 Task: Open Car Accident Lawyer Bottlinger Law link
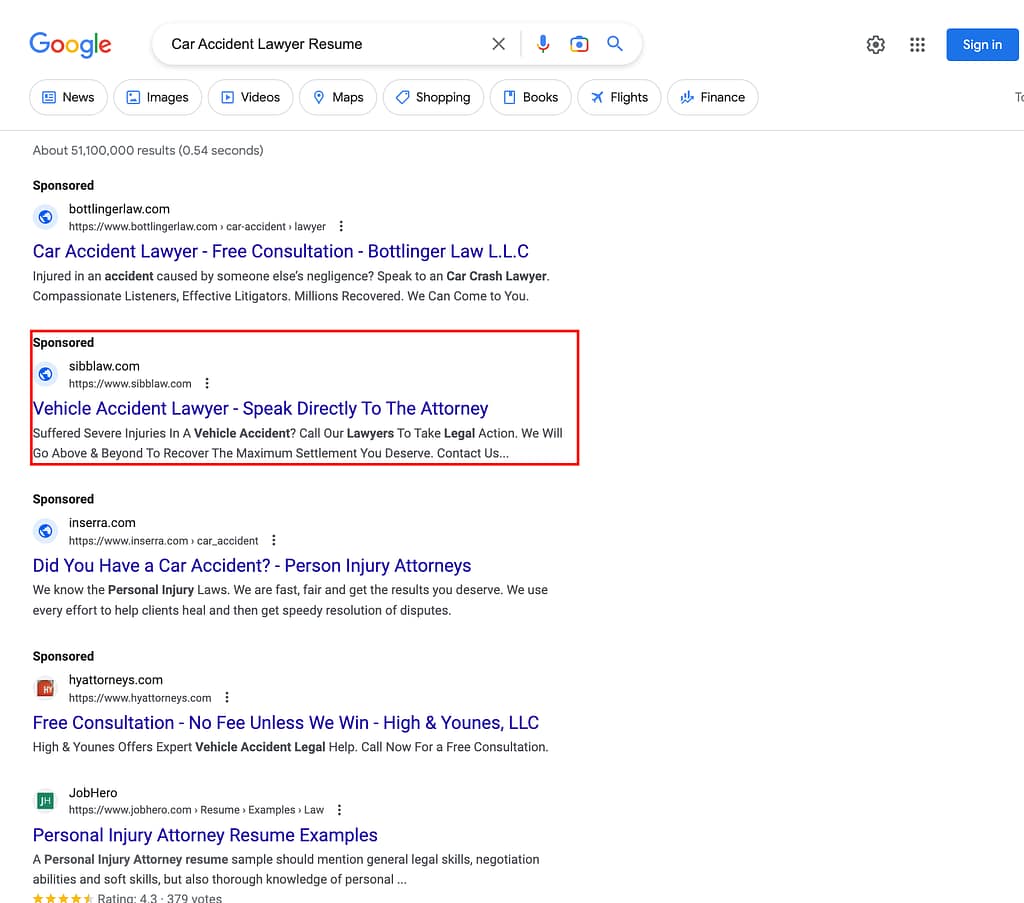pos(281,251)
